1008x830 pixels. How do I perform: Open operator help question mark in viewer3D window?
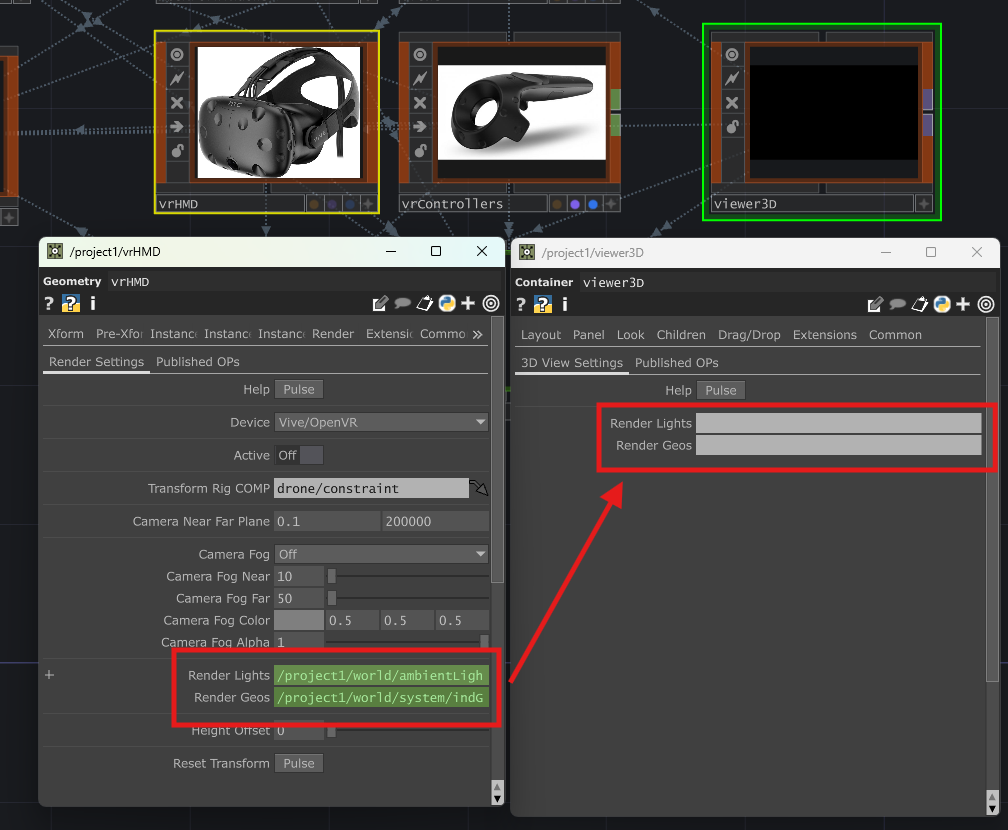coord(521,305)
